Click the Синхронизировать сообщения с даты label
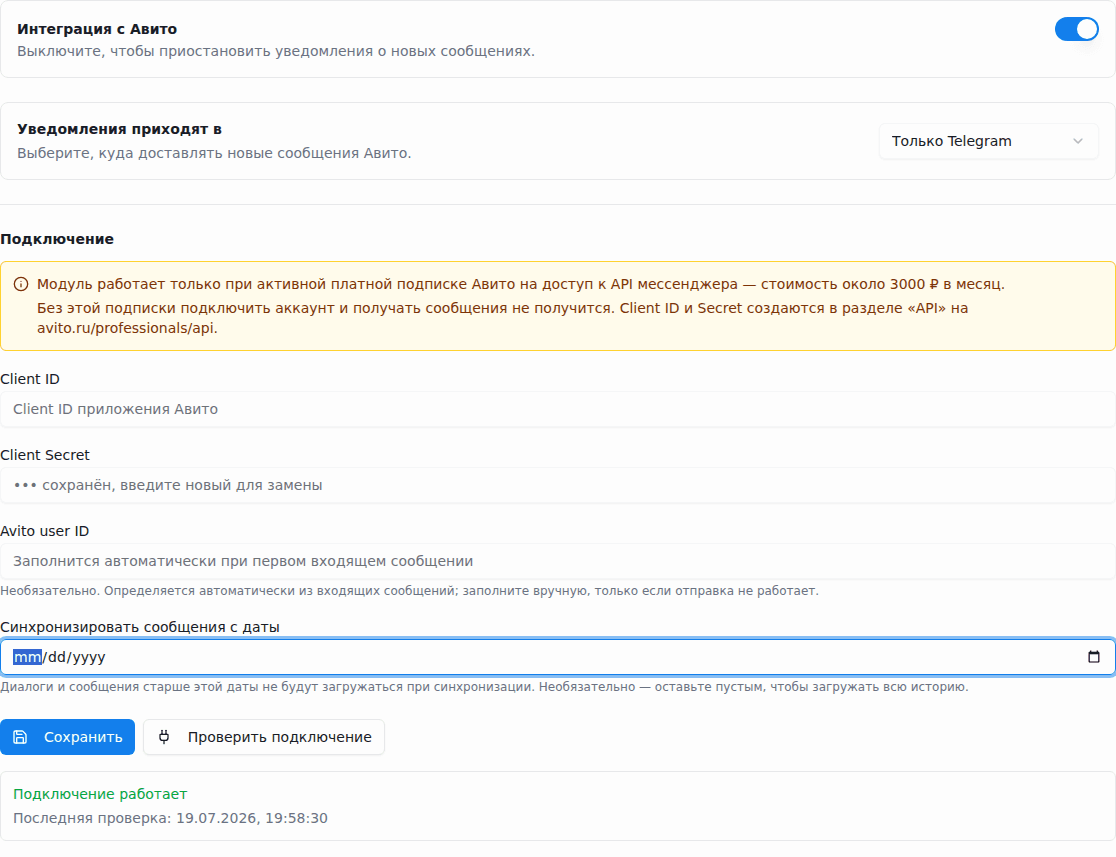 click(x=140, y=627)
